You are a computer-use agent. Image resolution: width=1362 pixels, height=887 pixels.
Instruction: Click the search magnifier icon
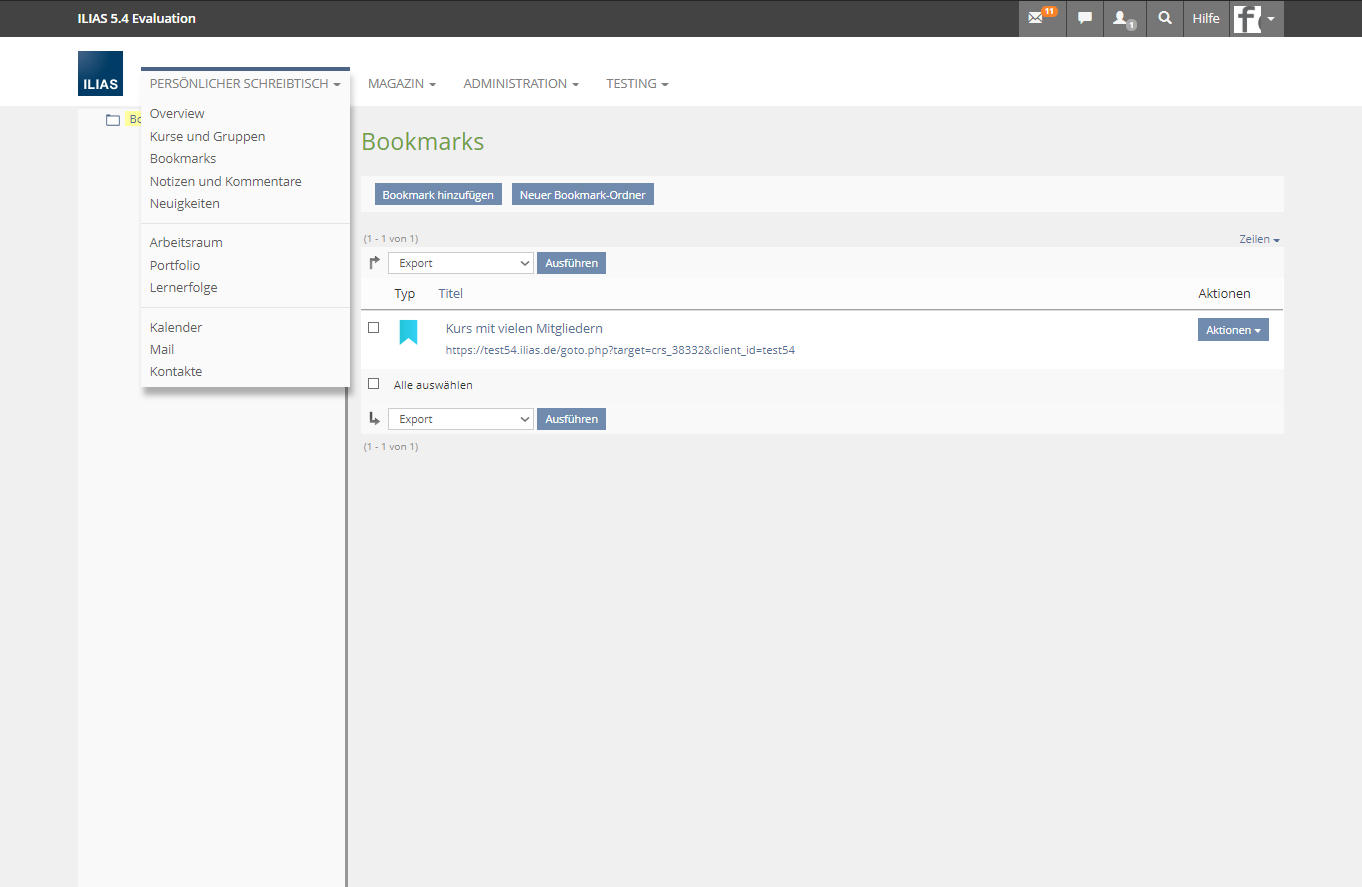coord(1164,18)
